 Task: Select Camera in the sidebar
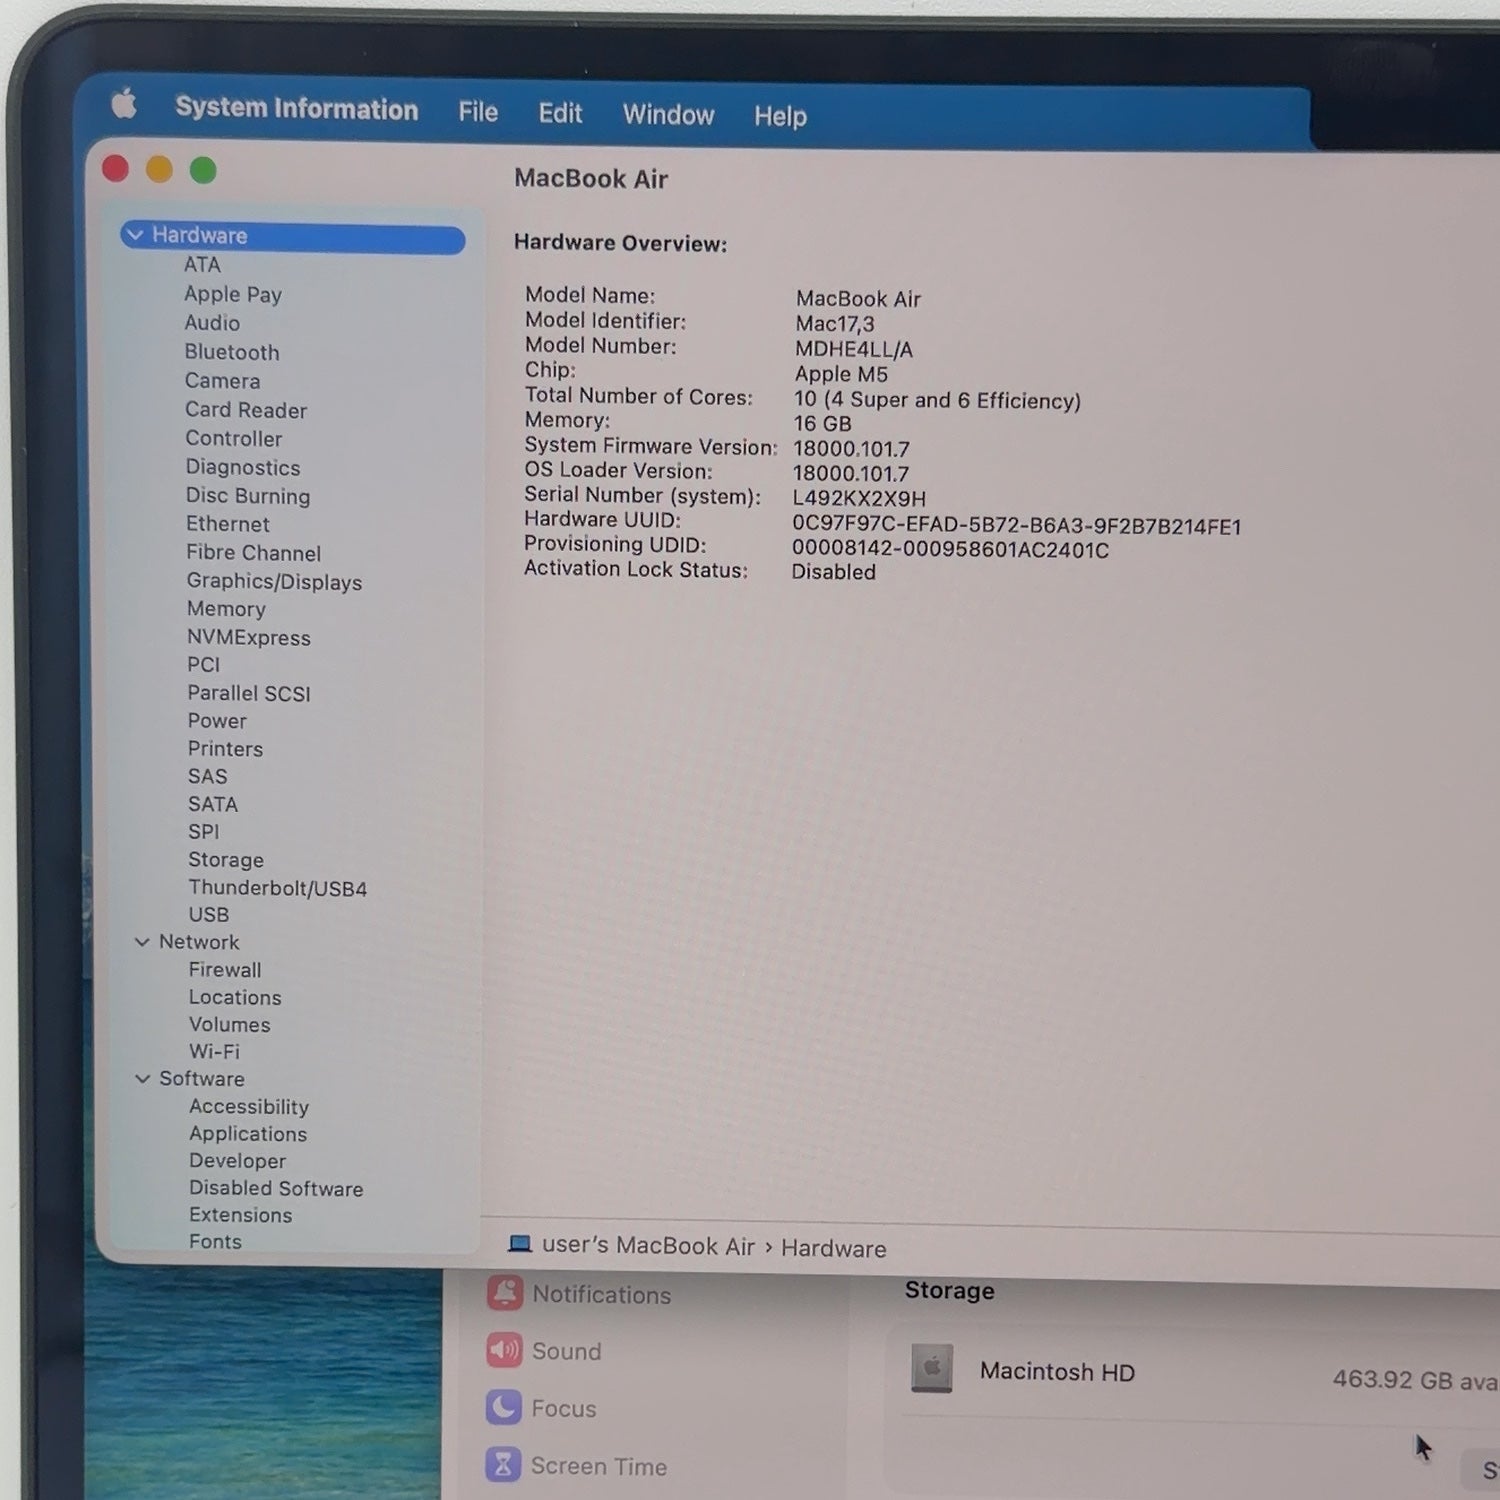point(222,381)
